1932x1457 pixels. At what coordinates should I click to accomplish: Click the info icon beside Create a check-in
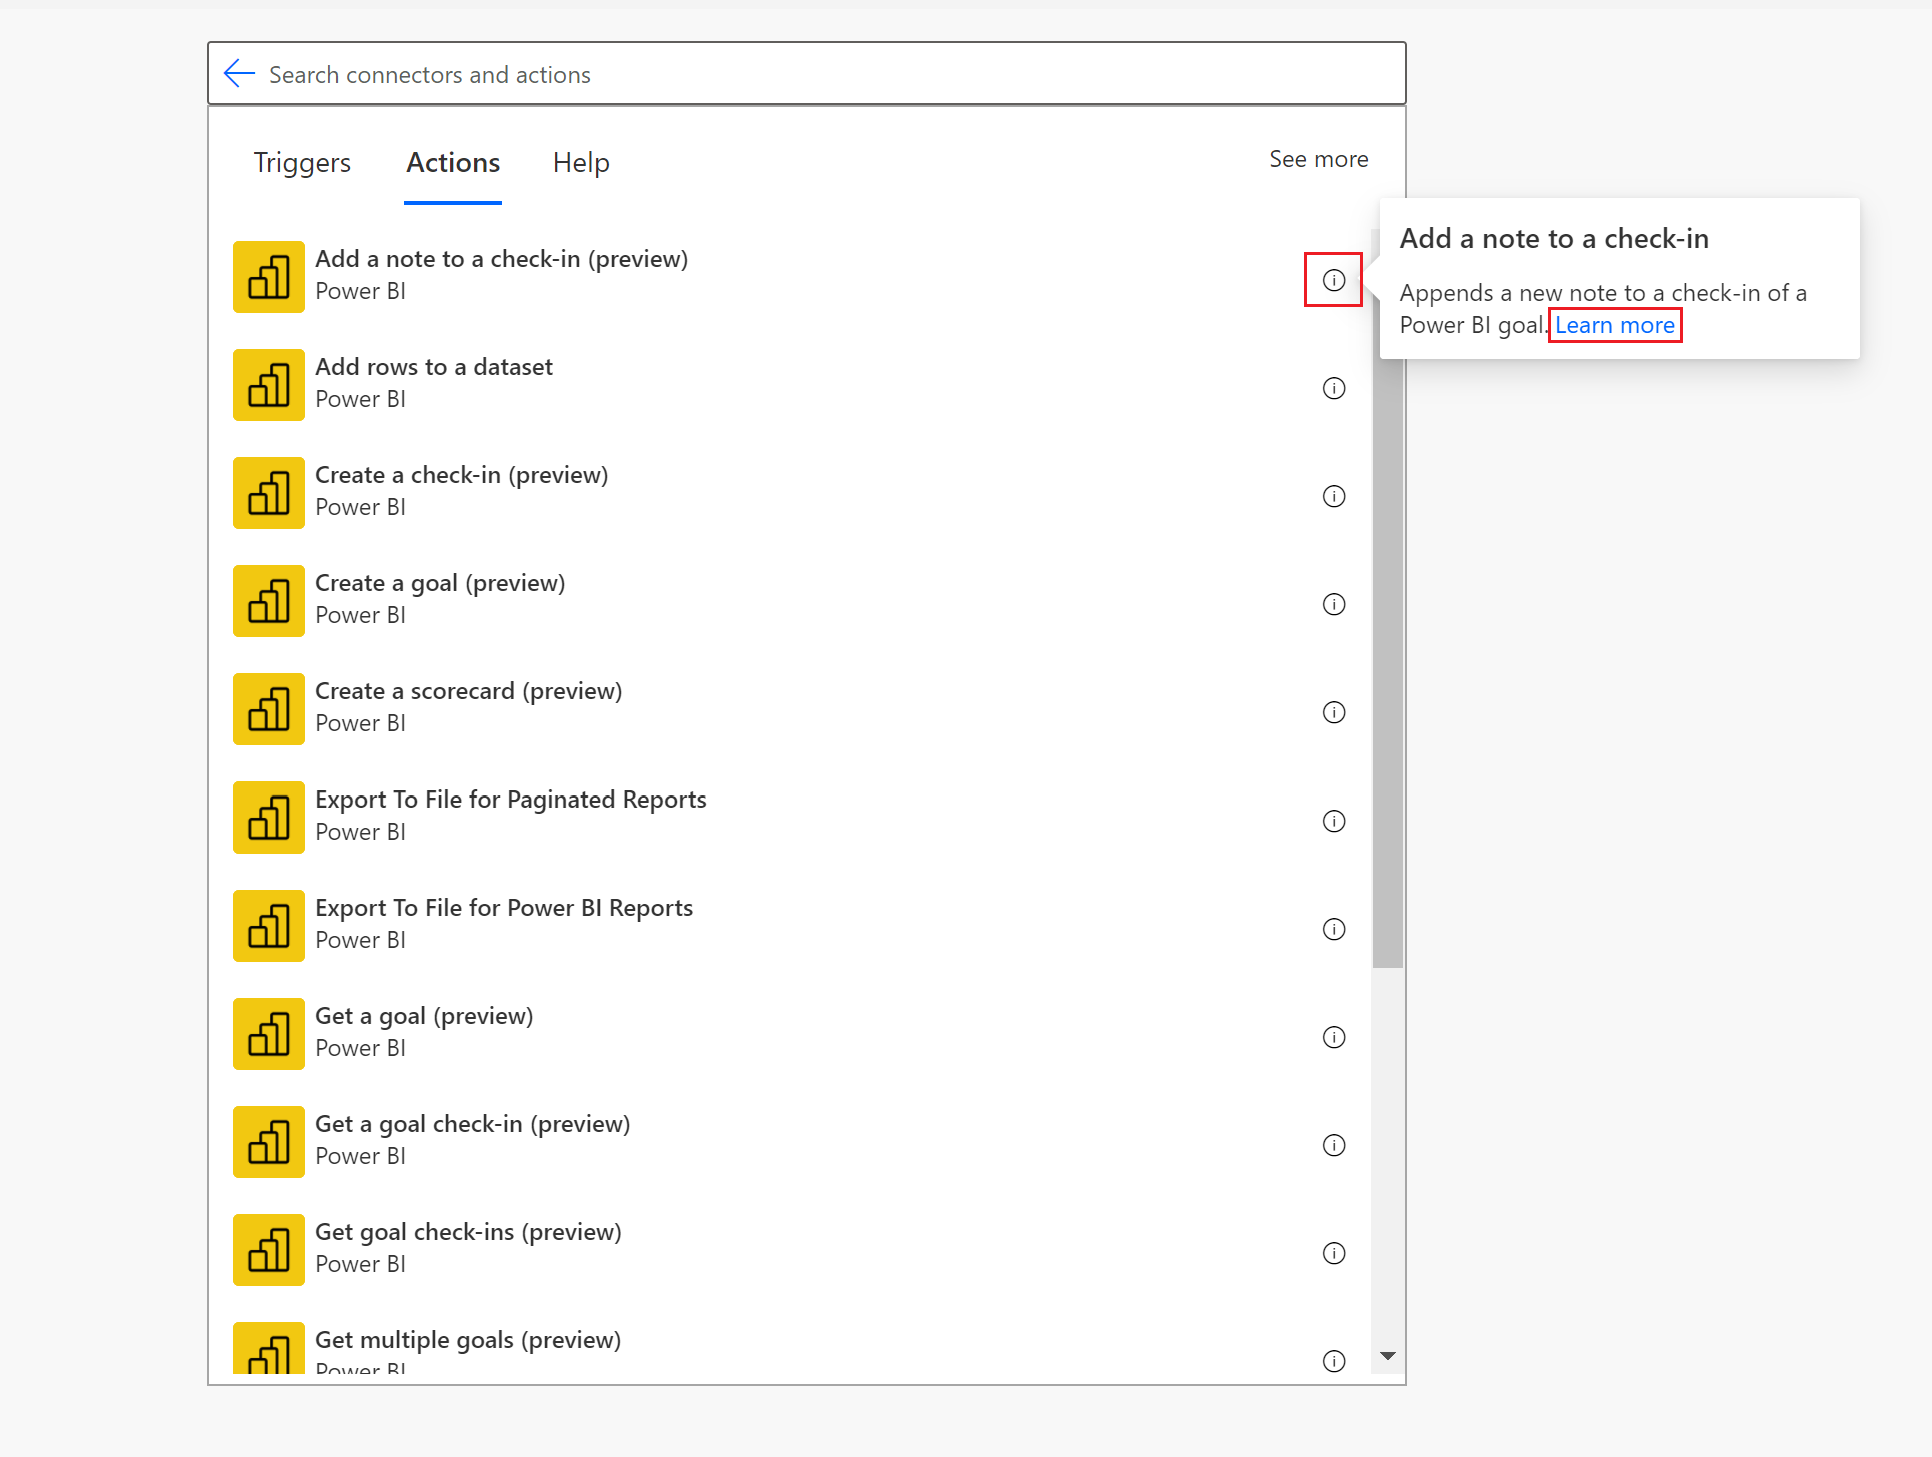pos(1333,496)
